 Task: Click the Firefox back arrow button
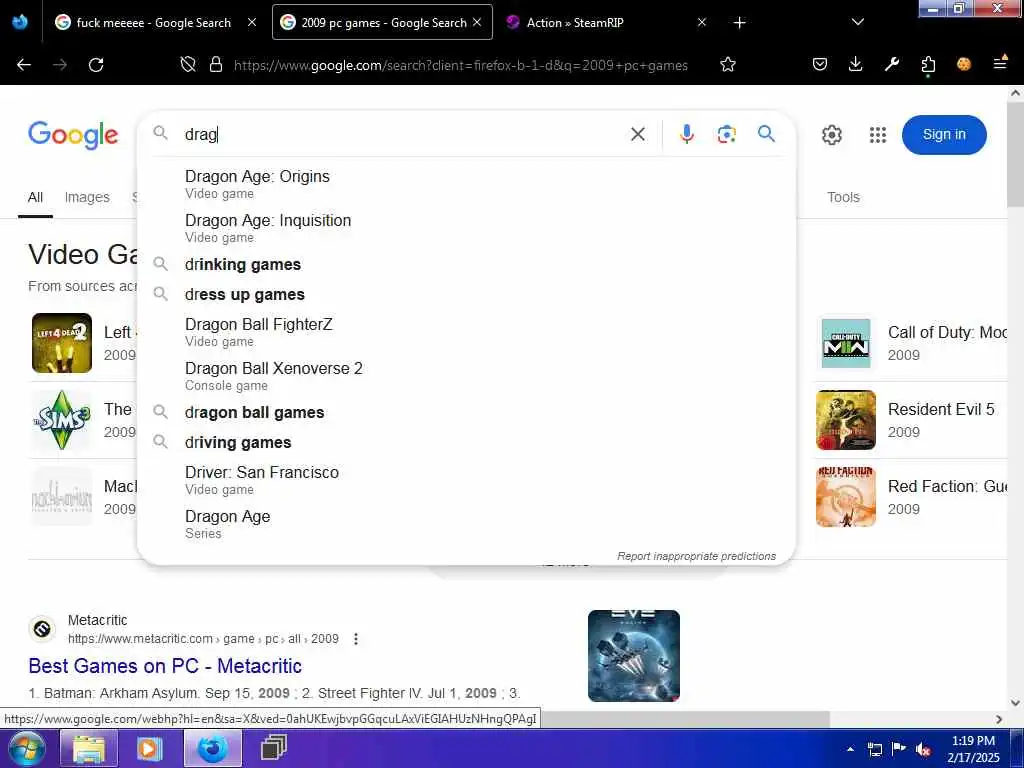[x=24, y=65]
